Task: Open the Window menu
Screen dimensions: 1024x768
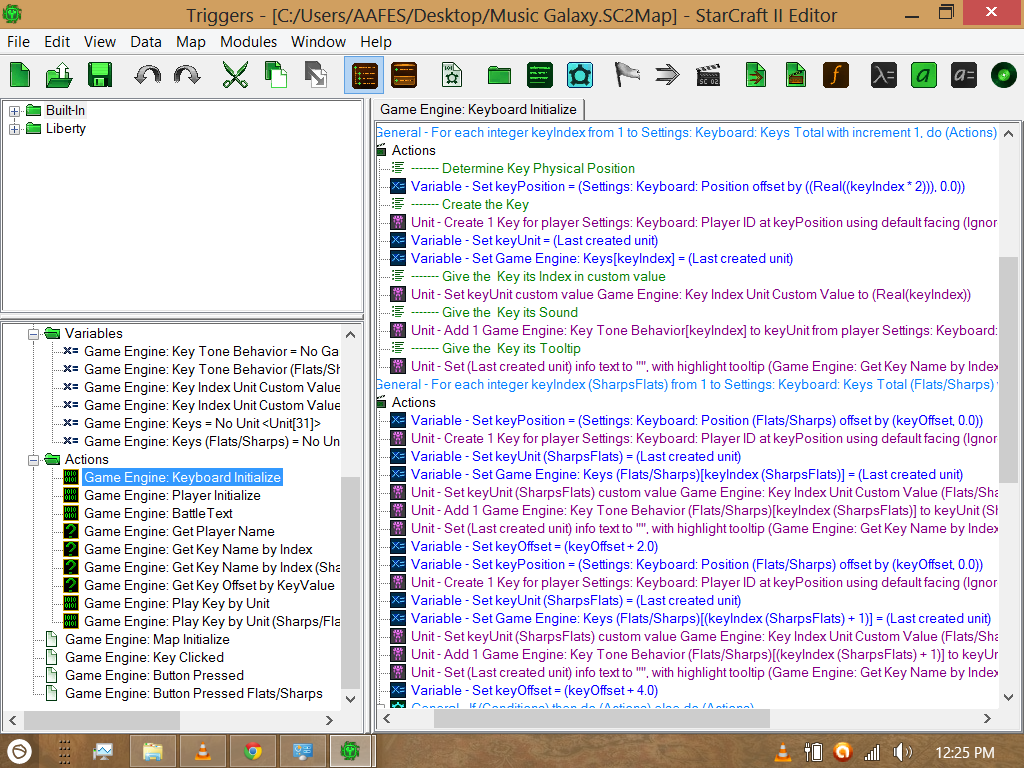Action: [318, 42]
